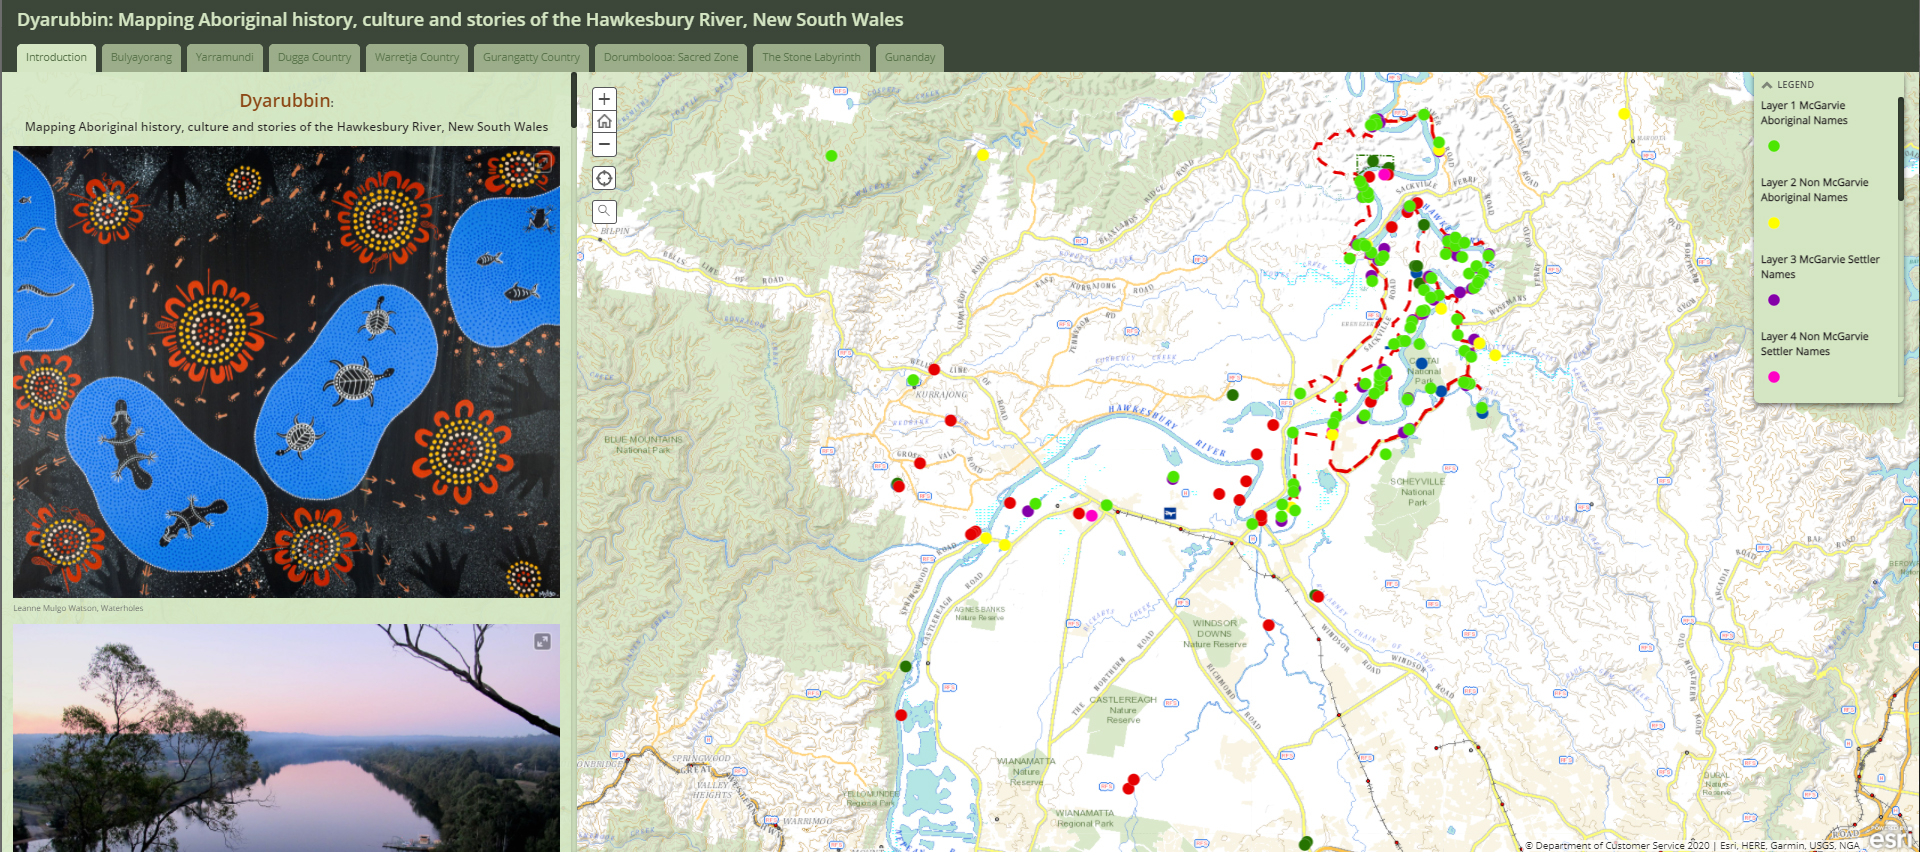Open the Yarramundi tab
Screen dimensions: 1920x852
pos(224,57)
